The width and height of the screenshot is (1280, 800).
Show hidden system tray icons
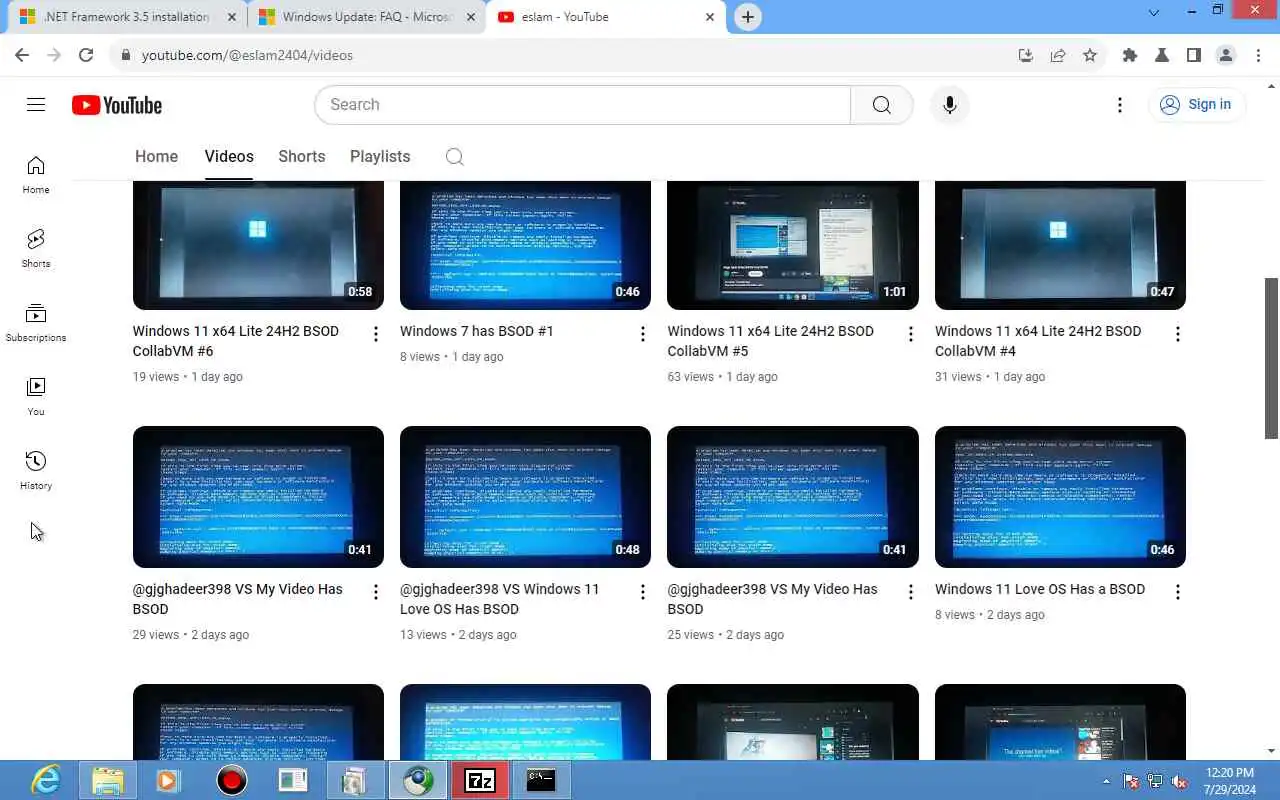[1106, 781]
